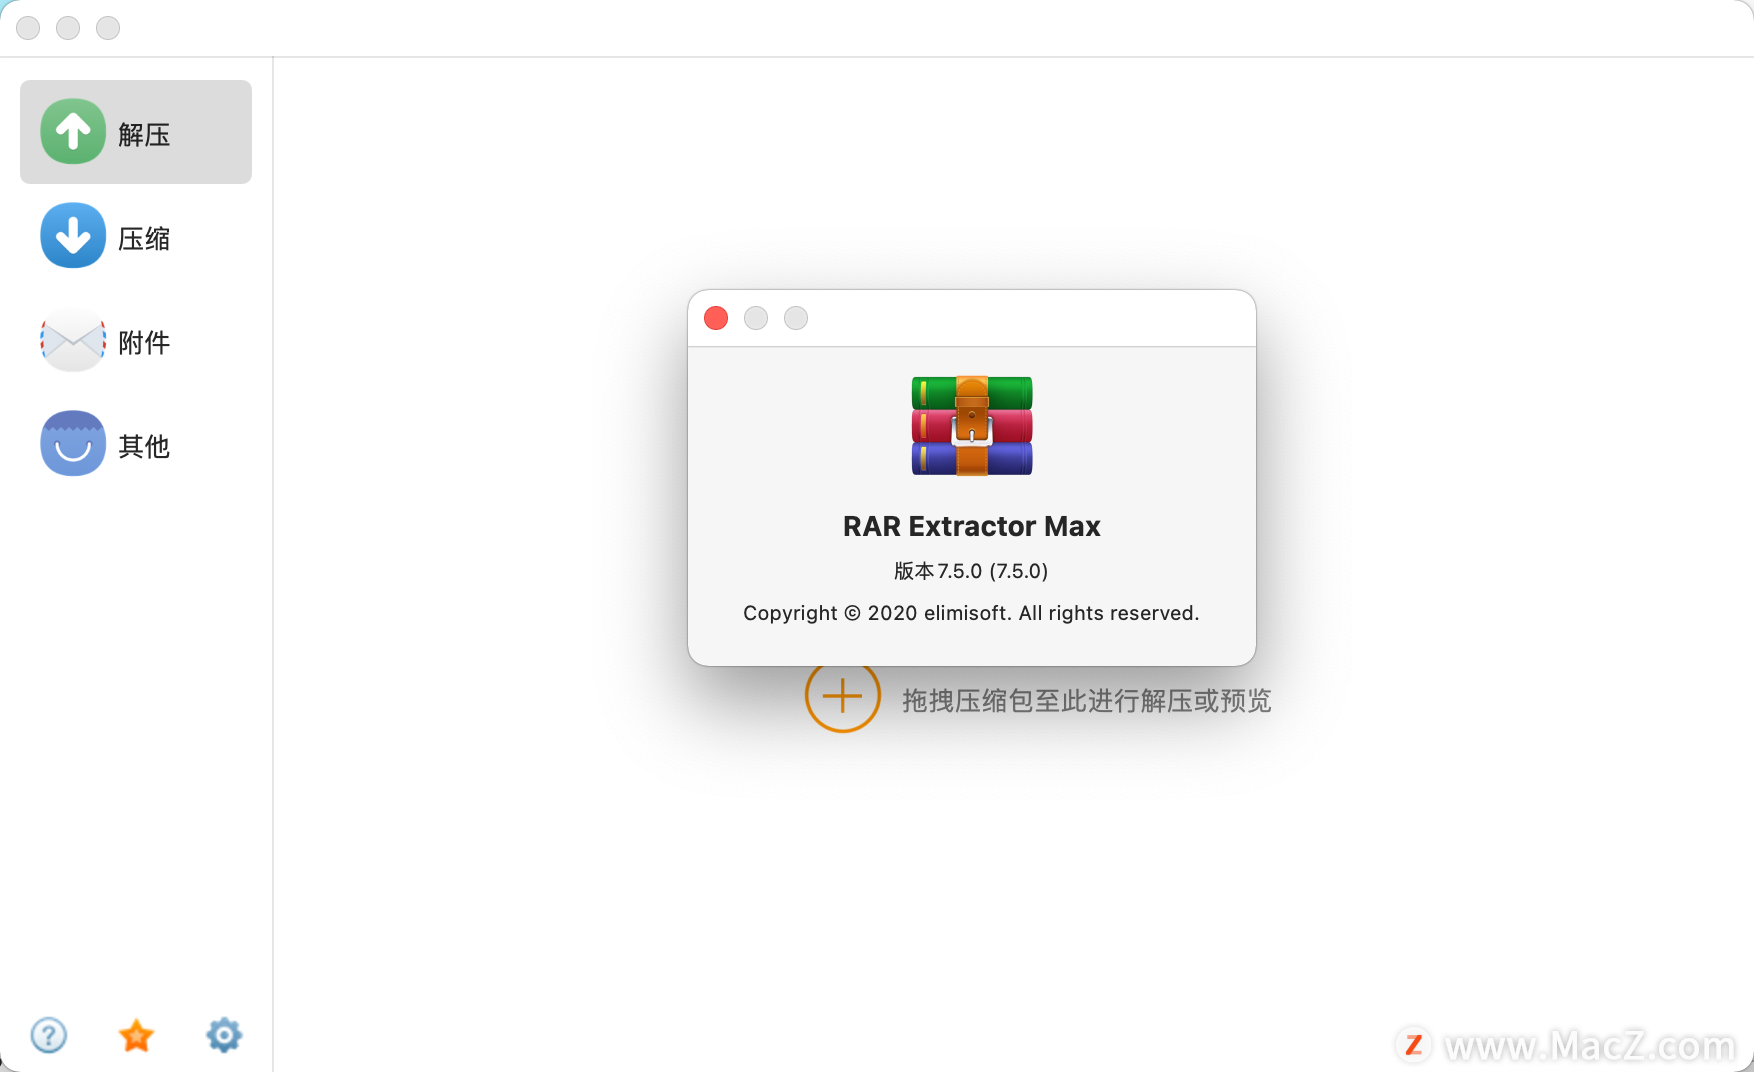Click the RAR Extractor Max title text

pos(972,526)
